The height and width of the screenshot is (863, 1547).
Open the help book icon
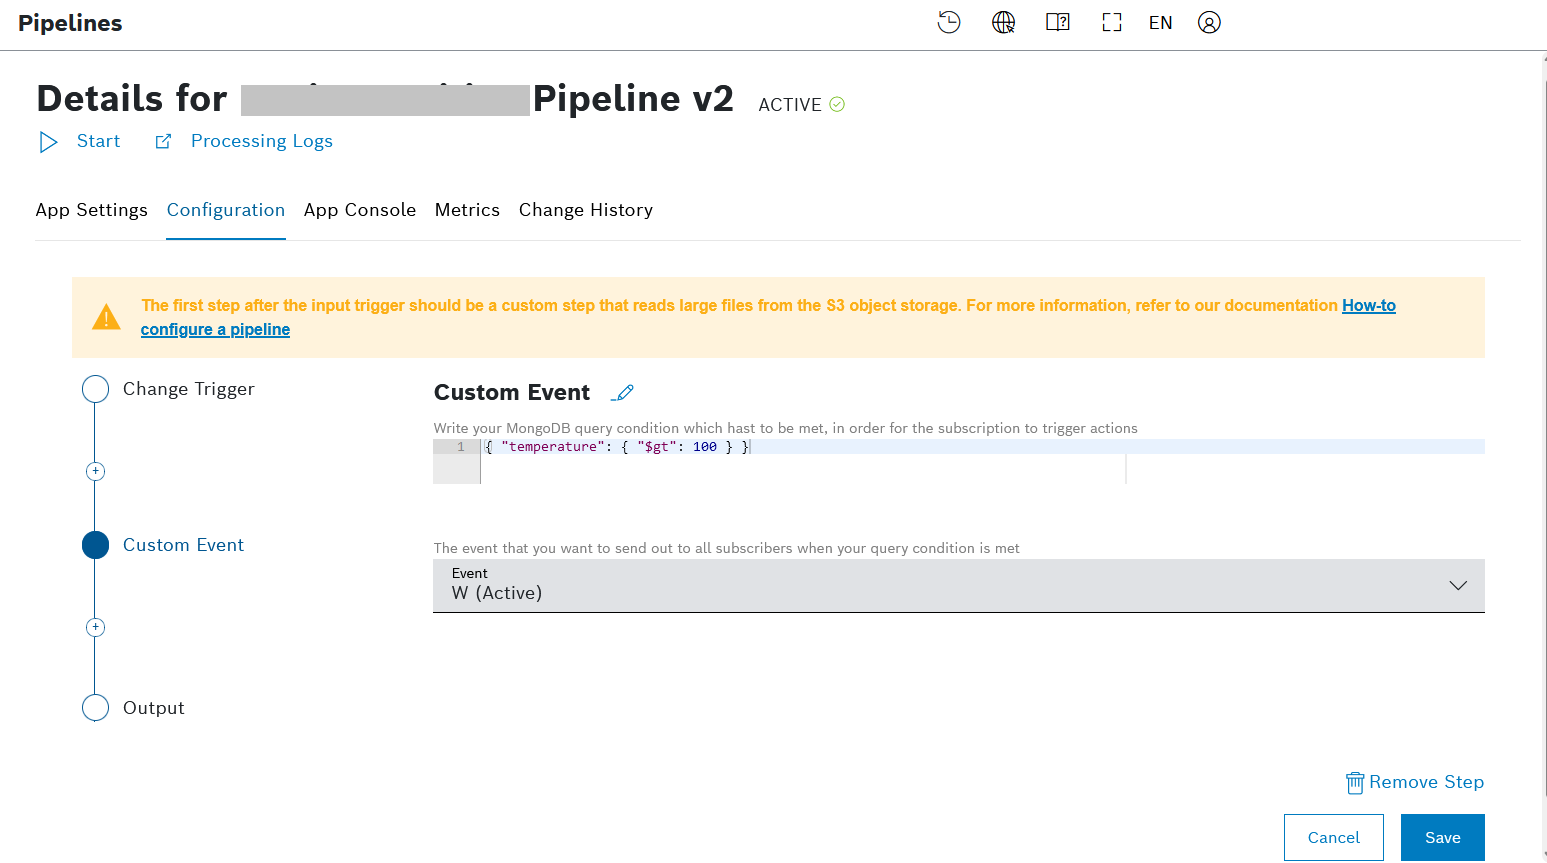[1057, 22]
